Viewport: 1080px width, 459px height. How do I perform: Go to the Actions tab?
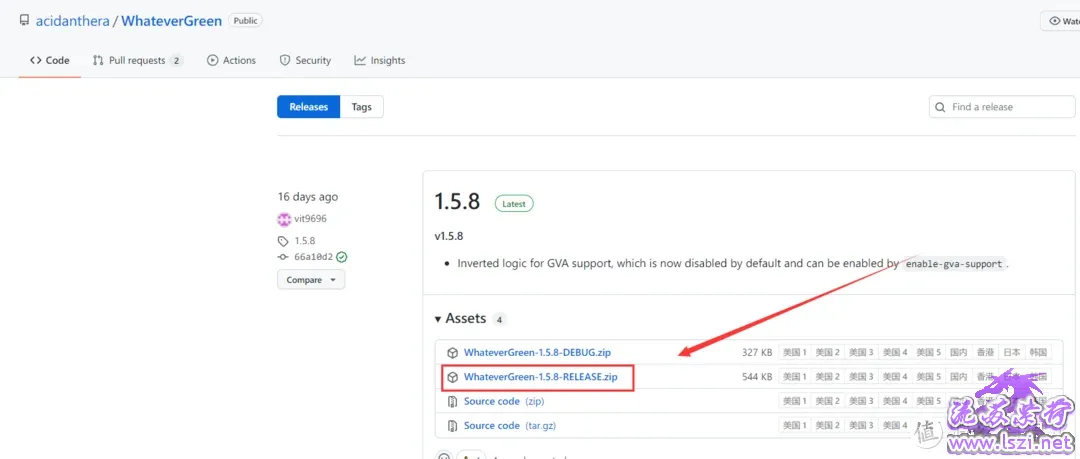[x=231, y=61]
